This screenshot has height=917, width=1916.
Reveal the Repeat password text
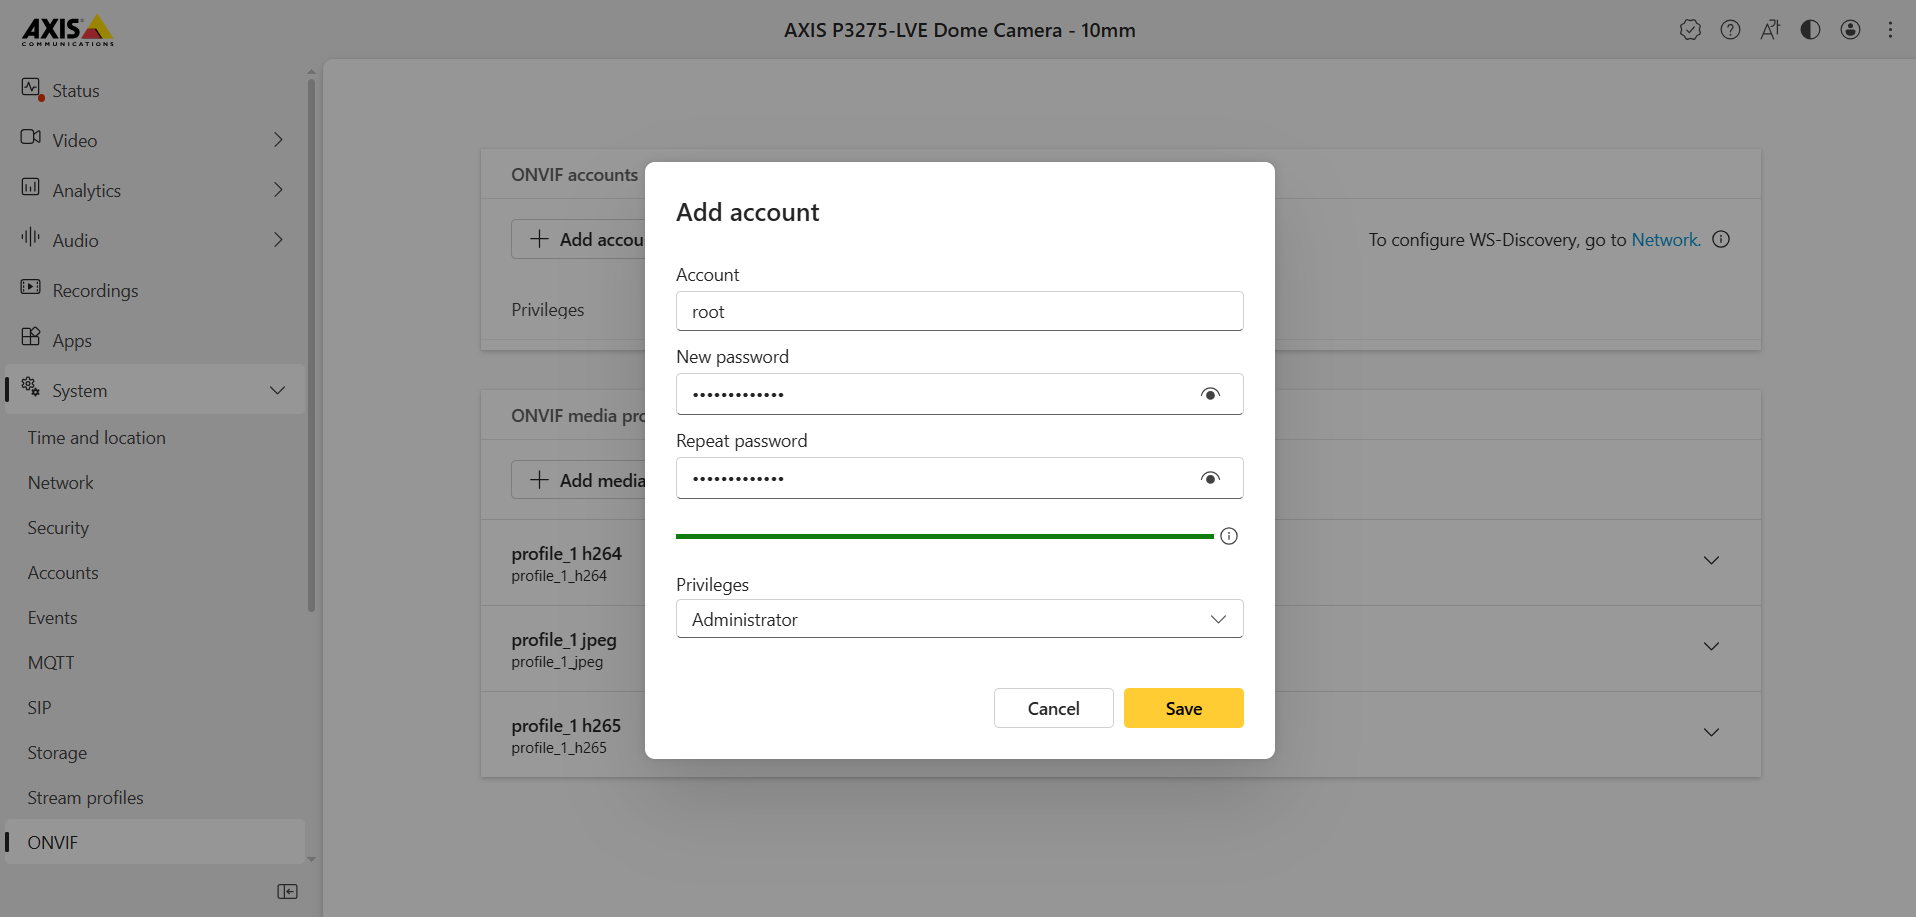(1210, 478)
